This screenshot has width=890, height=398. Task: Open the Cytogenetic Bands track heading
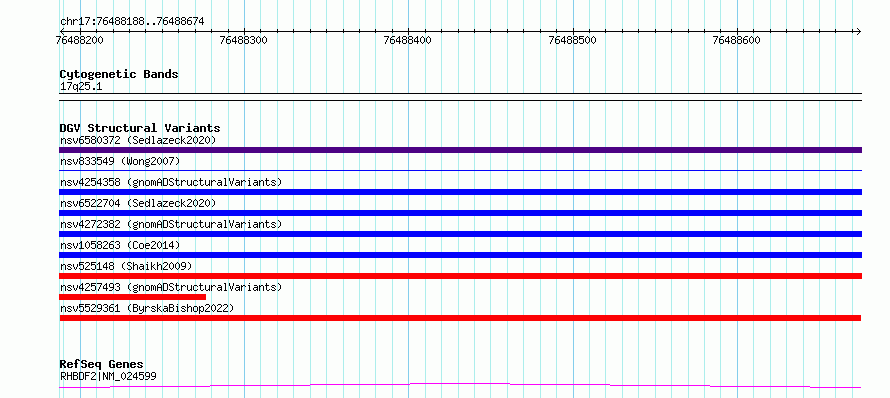(119, 74)
